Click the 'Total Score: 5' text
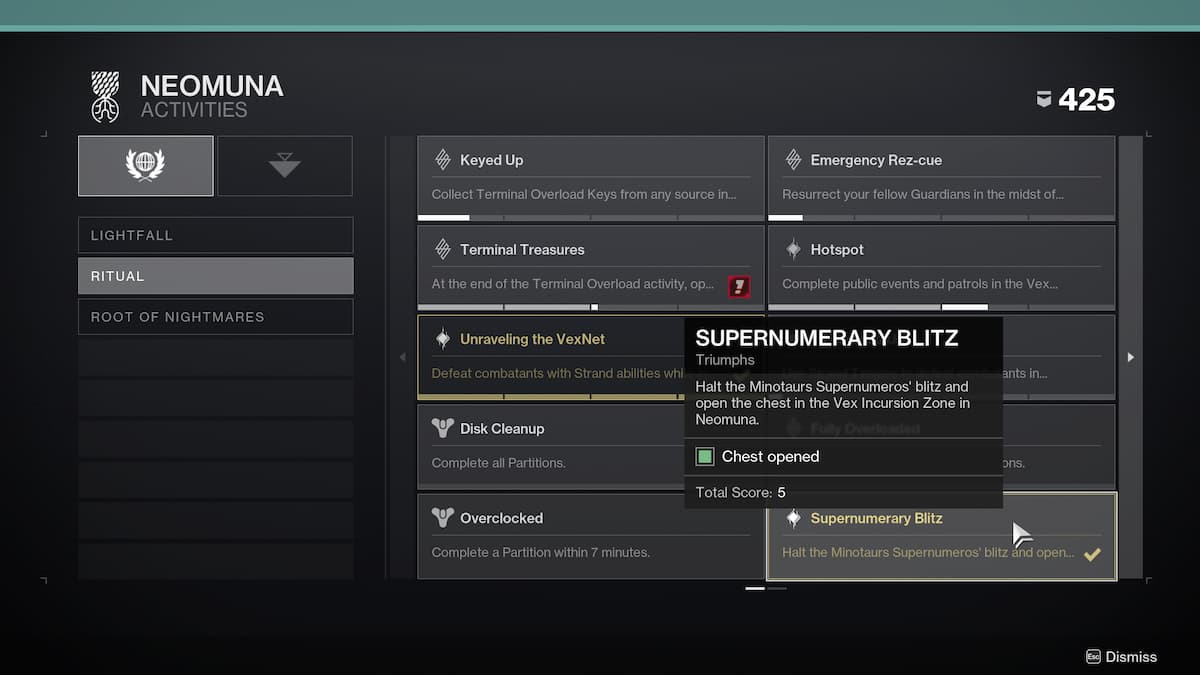The width and height of the screenshot is (1200, 675). tap(741, 493)
